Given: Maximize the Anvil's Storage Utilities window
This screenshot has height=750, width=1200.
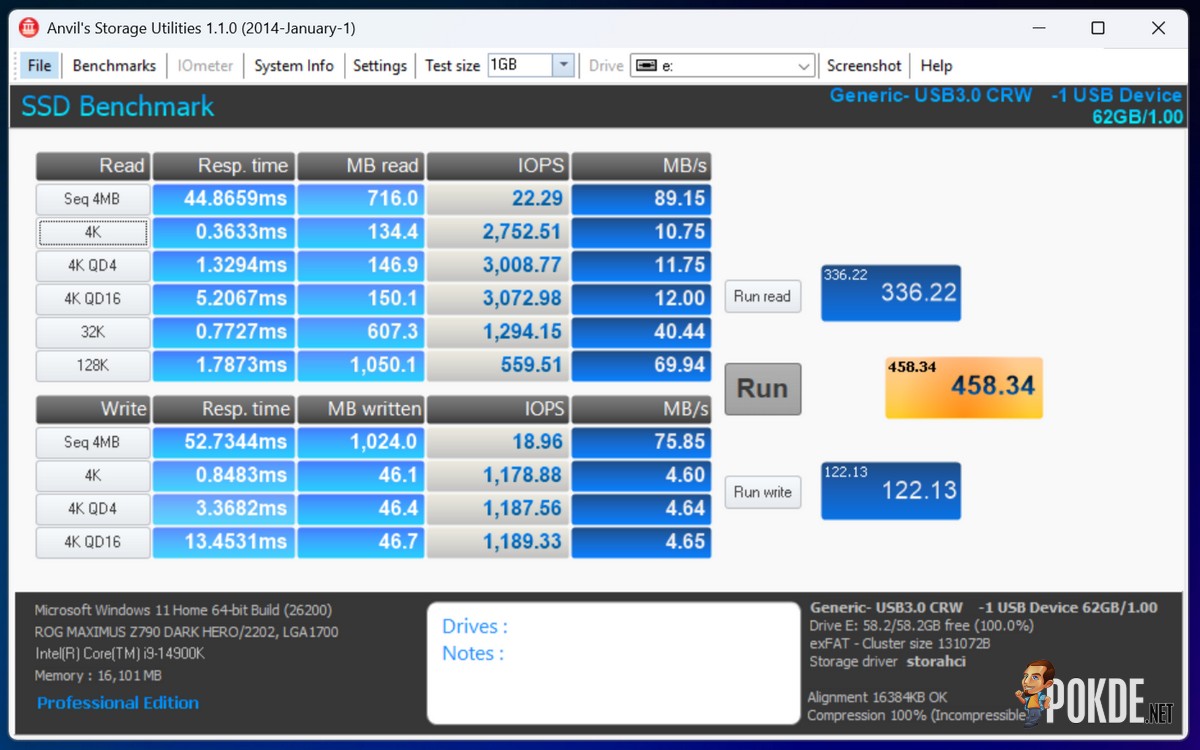Looking at the screenshot, I should 1098,28.
